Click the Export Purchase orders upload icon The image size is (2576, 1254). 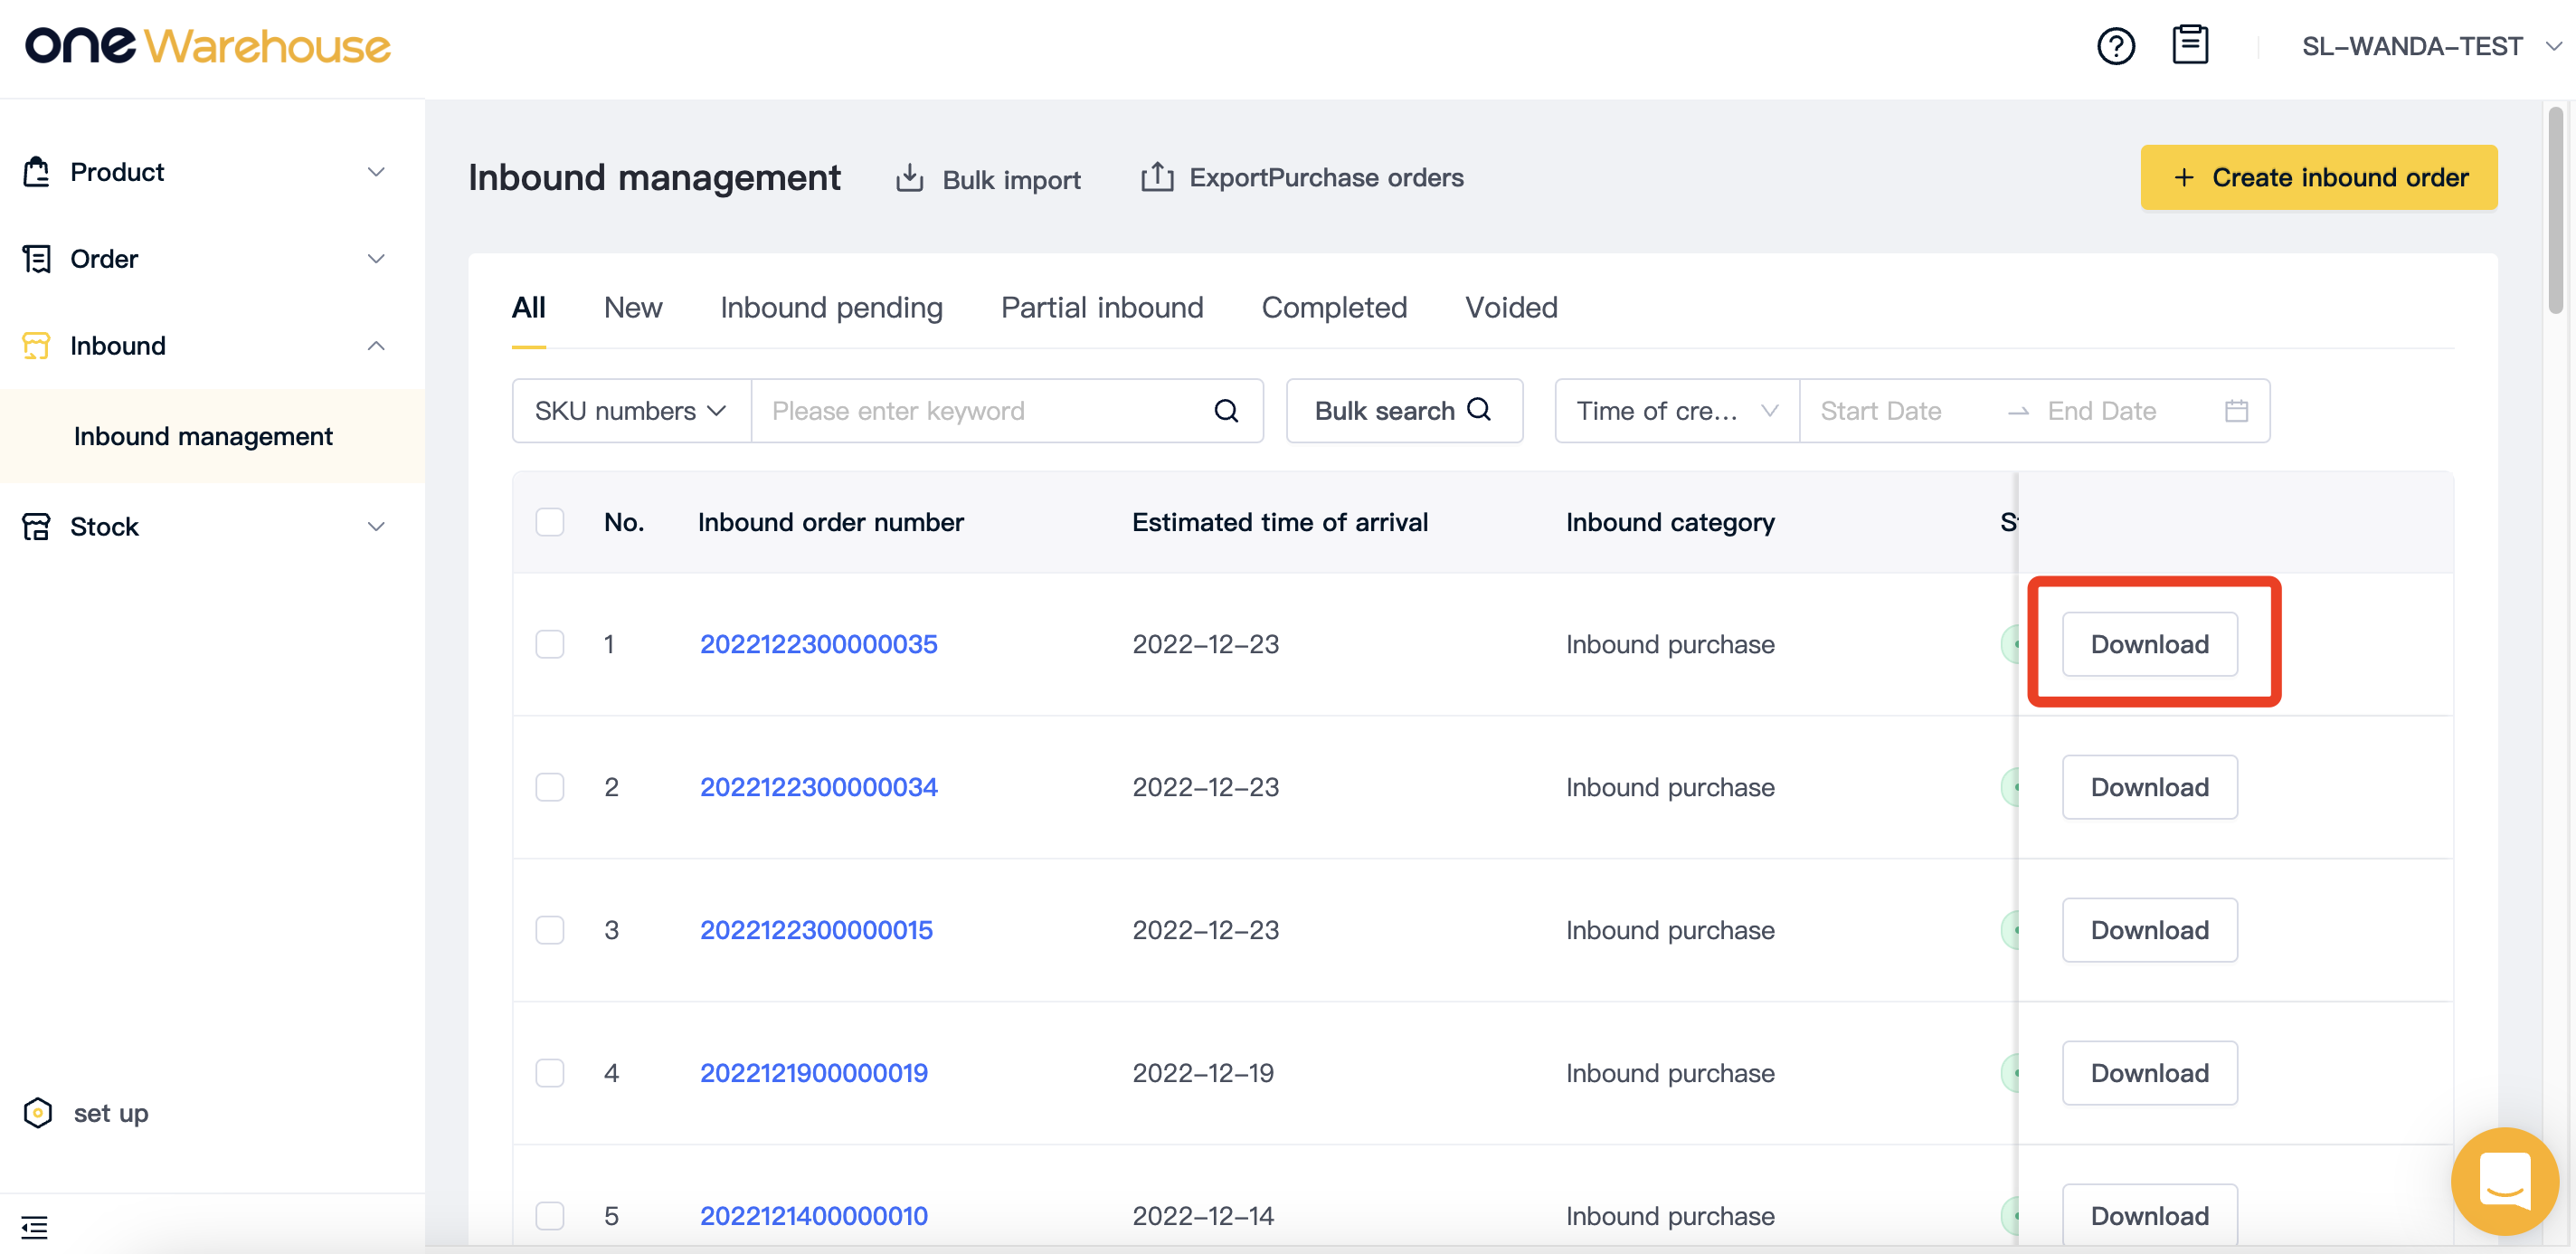tap(1157, 177)
